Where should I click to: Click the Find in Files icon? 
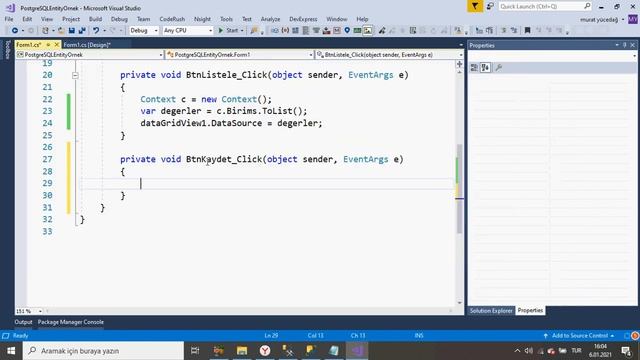(254, 31)
